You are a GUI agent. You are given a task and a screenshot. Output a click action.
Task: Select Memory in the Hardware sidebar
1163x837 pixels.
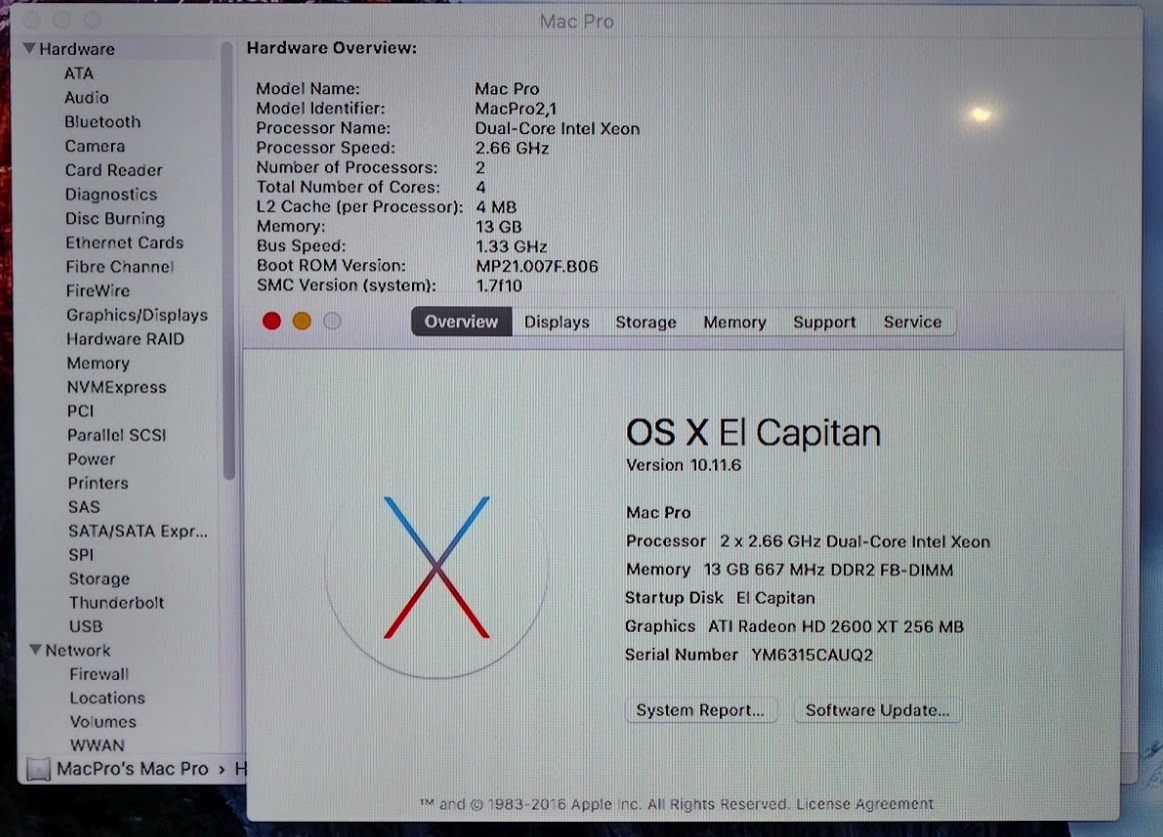pos(98,363)
